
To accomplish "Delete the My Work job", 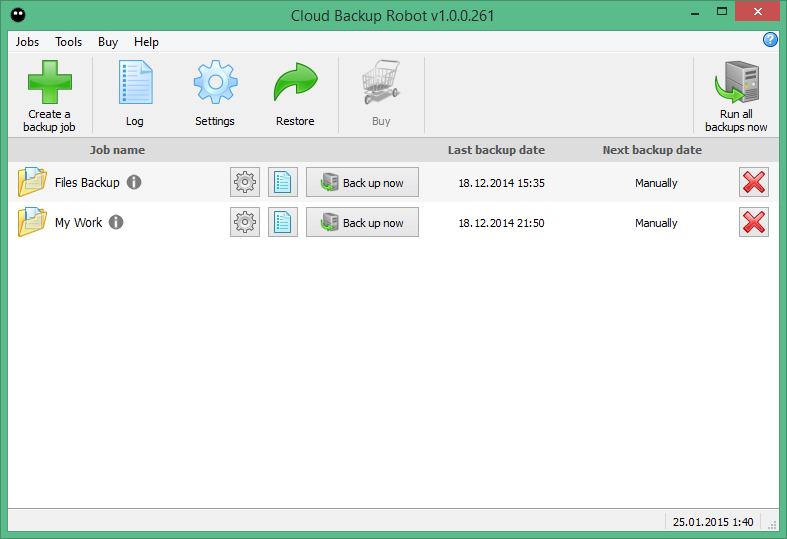I will (754, 223).
